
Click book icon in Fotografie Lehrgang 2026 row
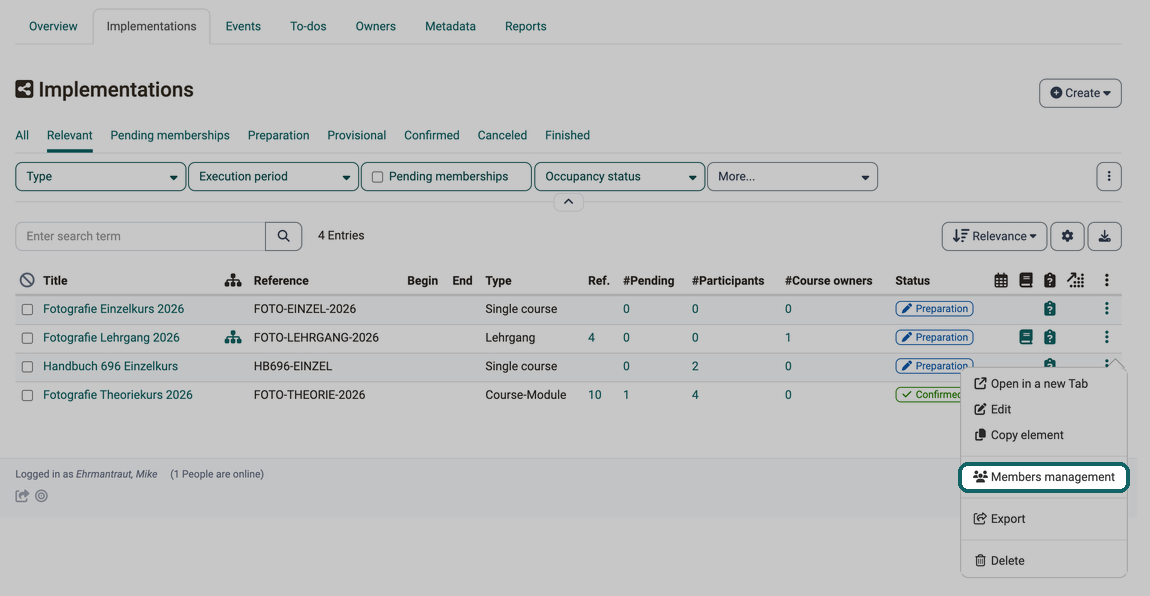[x=1026, y=337]
